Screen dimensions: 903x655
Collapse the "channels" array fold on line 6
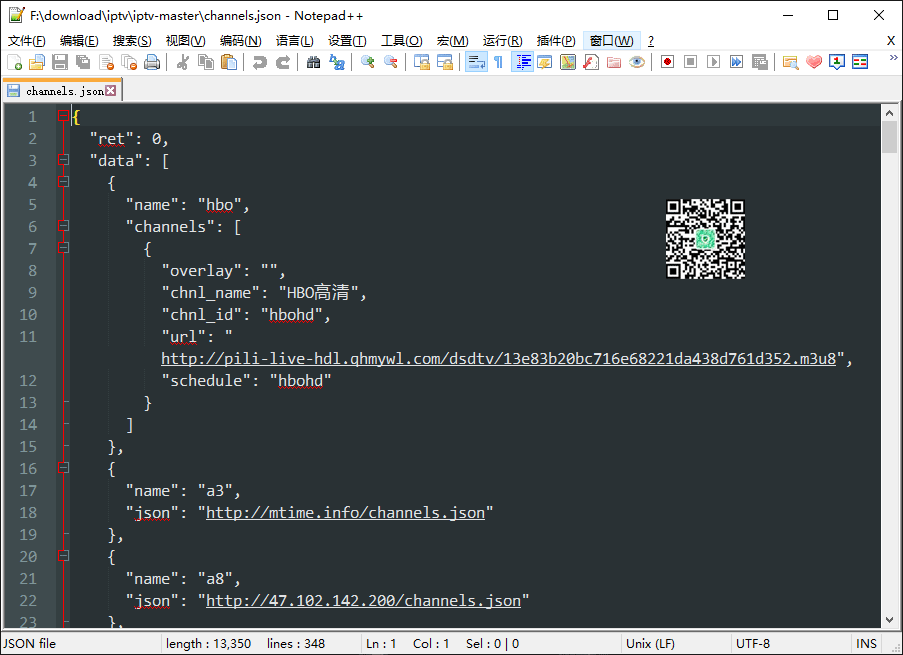point(64,226)
